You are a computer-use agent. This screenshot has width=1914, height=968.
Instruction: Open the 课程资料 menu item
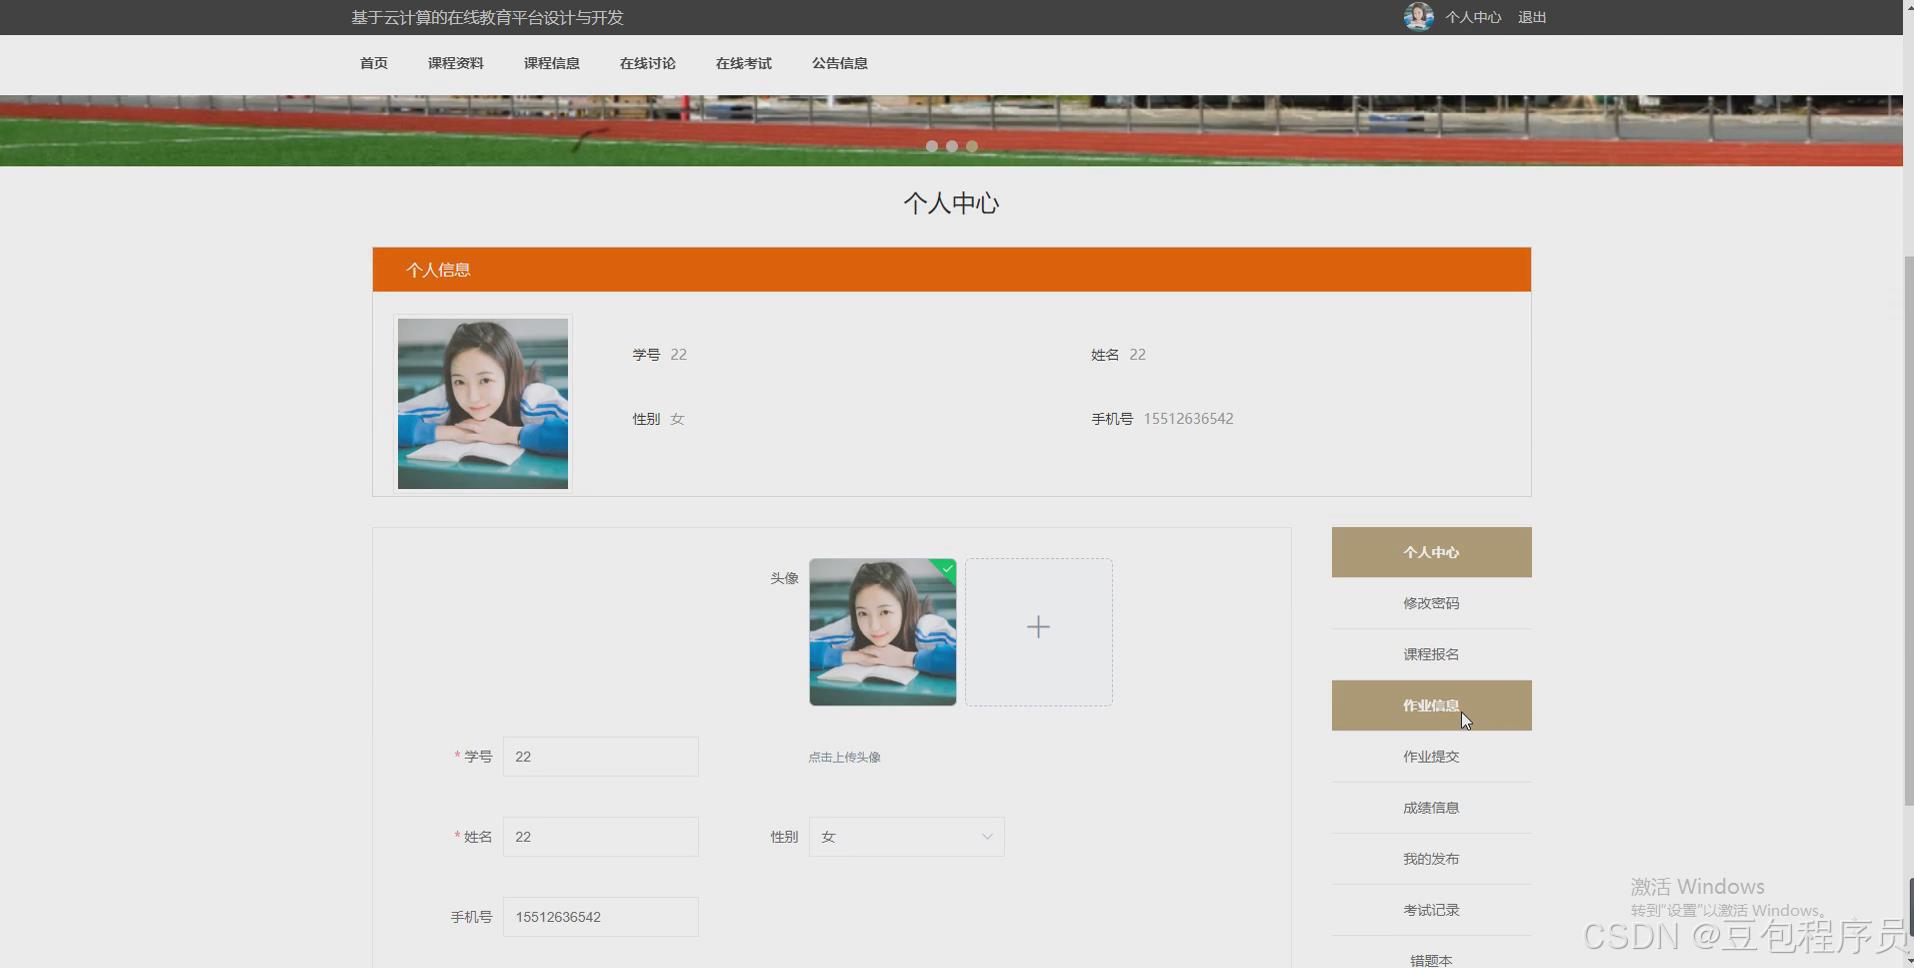(x=455, y=63)
